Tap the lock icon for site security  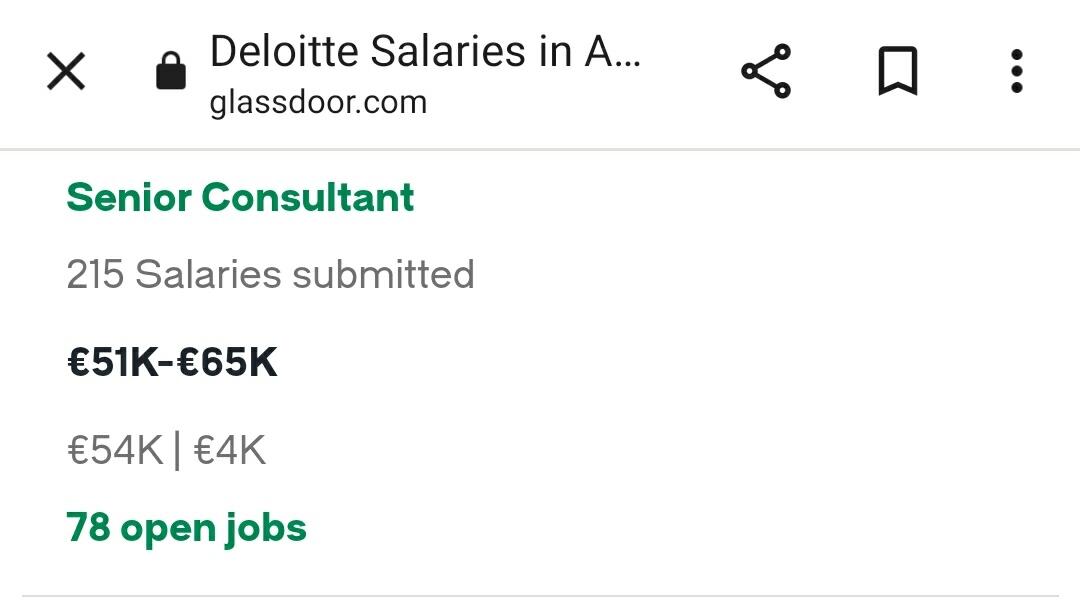pyautogui.click(x=171, y=72)
